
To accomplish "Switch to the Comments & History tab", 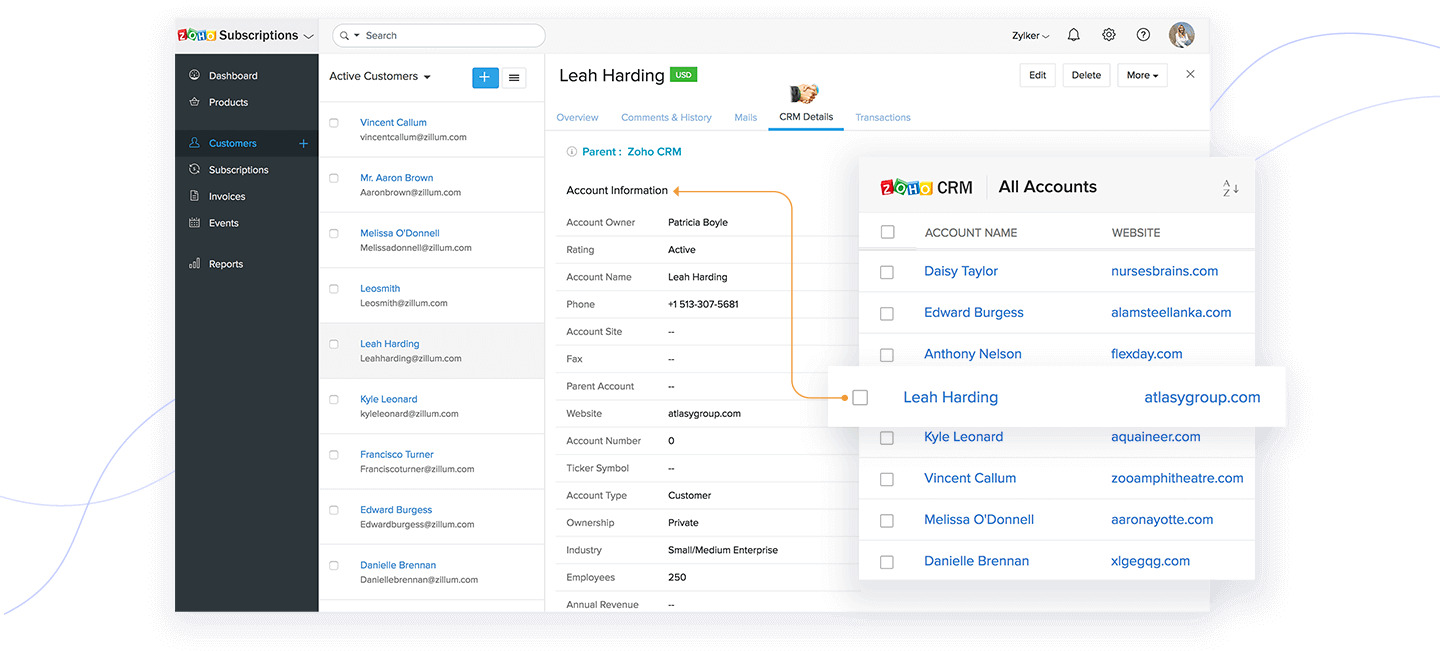I will click(666, 117).
